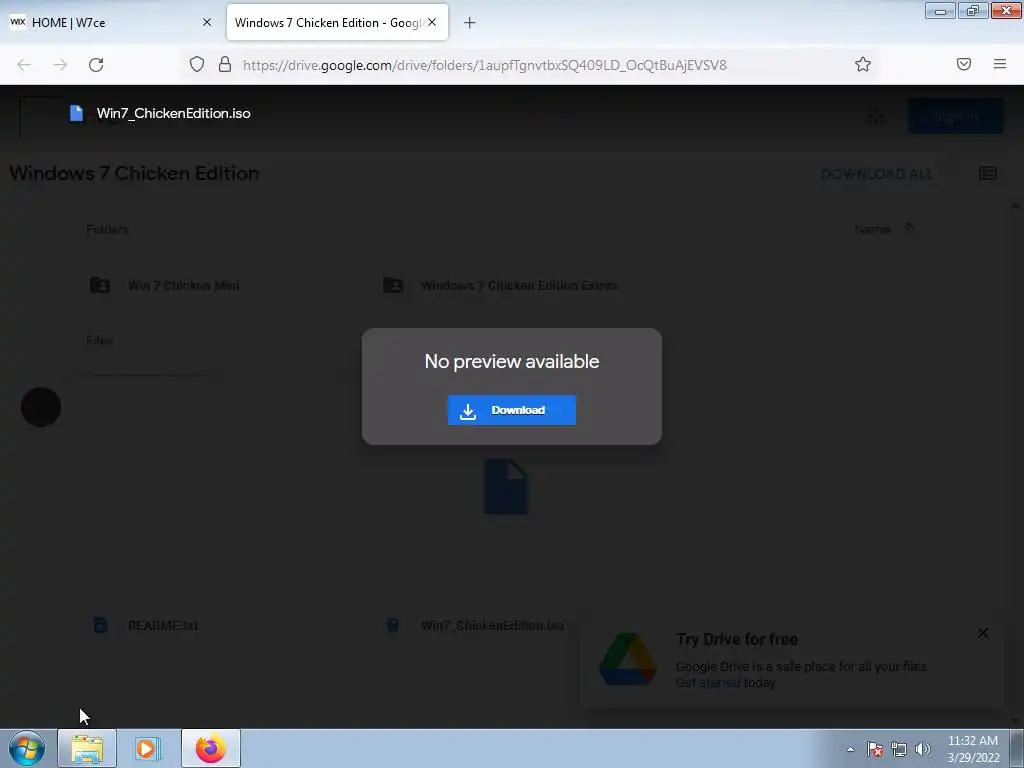This screenshot has height=768, width=1024.
Task: Save page to Pocket
Action: pos(964,64)
